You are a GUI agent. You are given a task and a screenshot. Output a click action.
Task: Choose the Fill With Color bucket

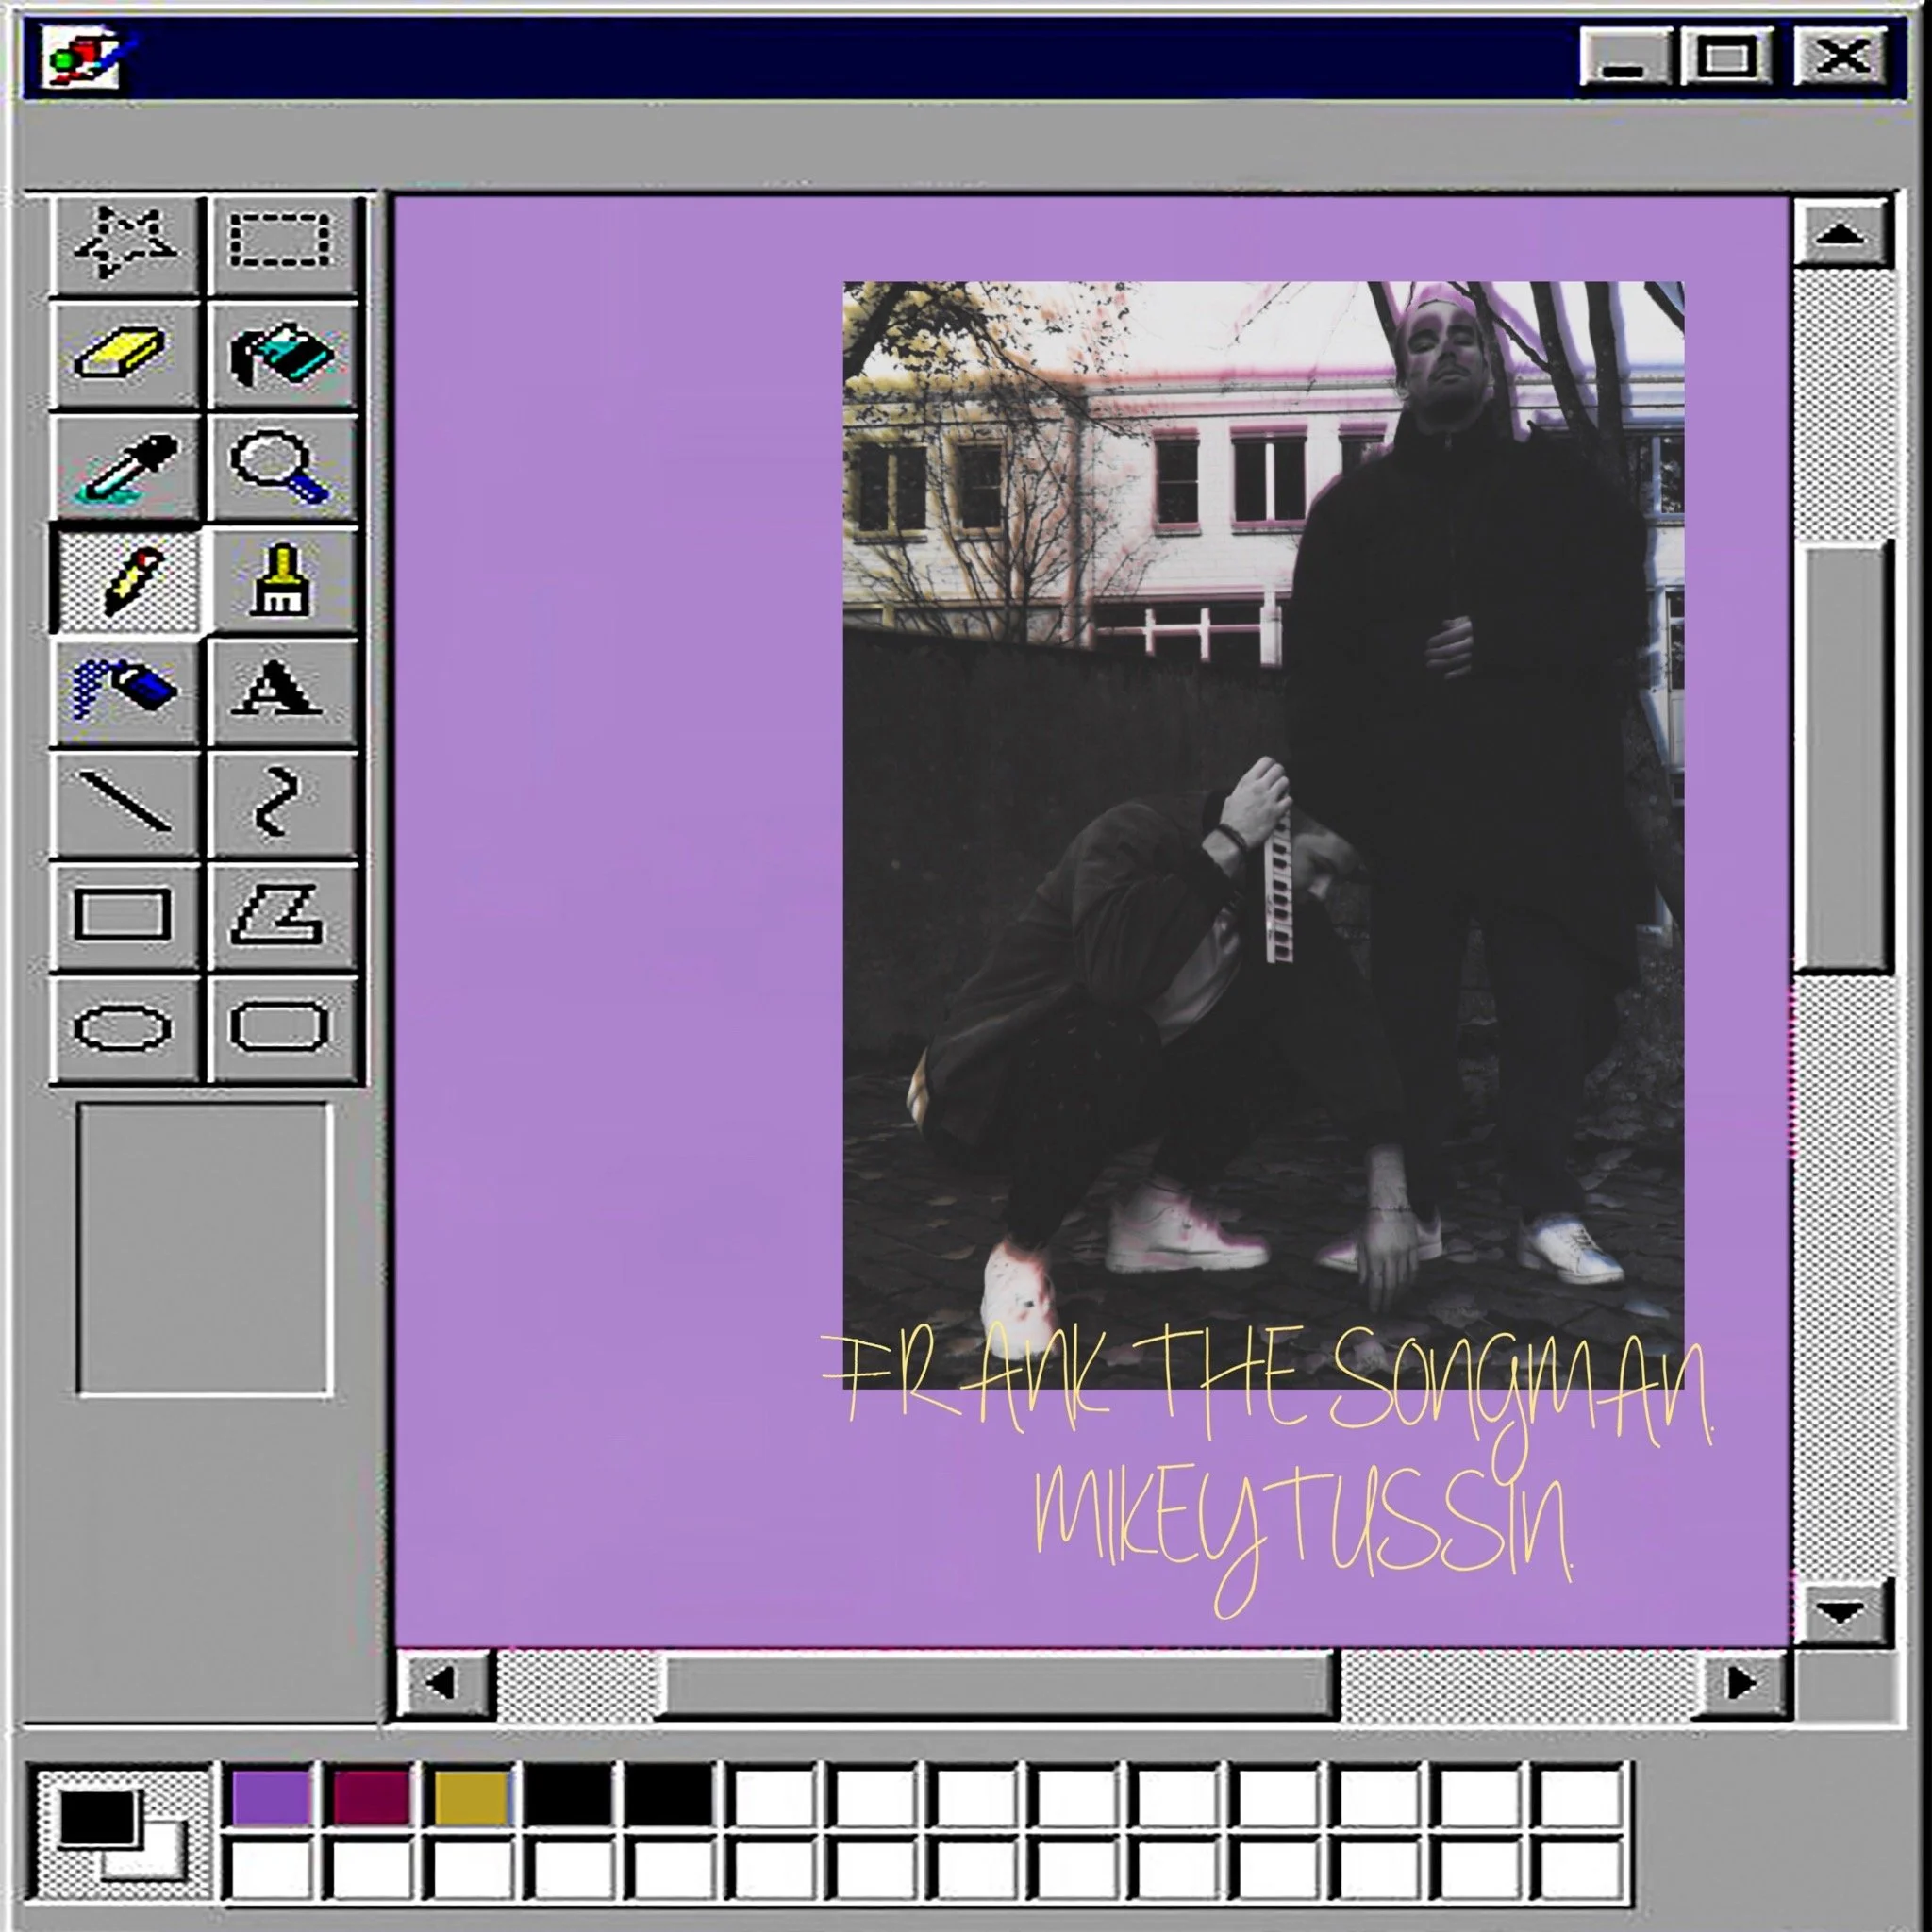tap(281, 354)
